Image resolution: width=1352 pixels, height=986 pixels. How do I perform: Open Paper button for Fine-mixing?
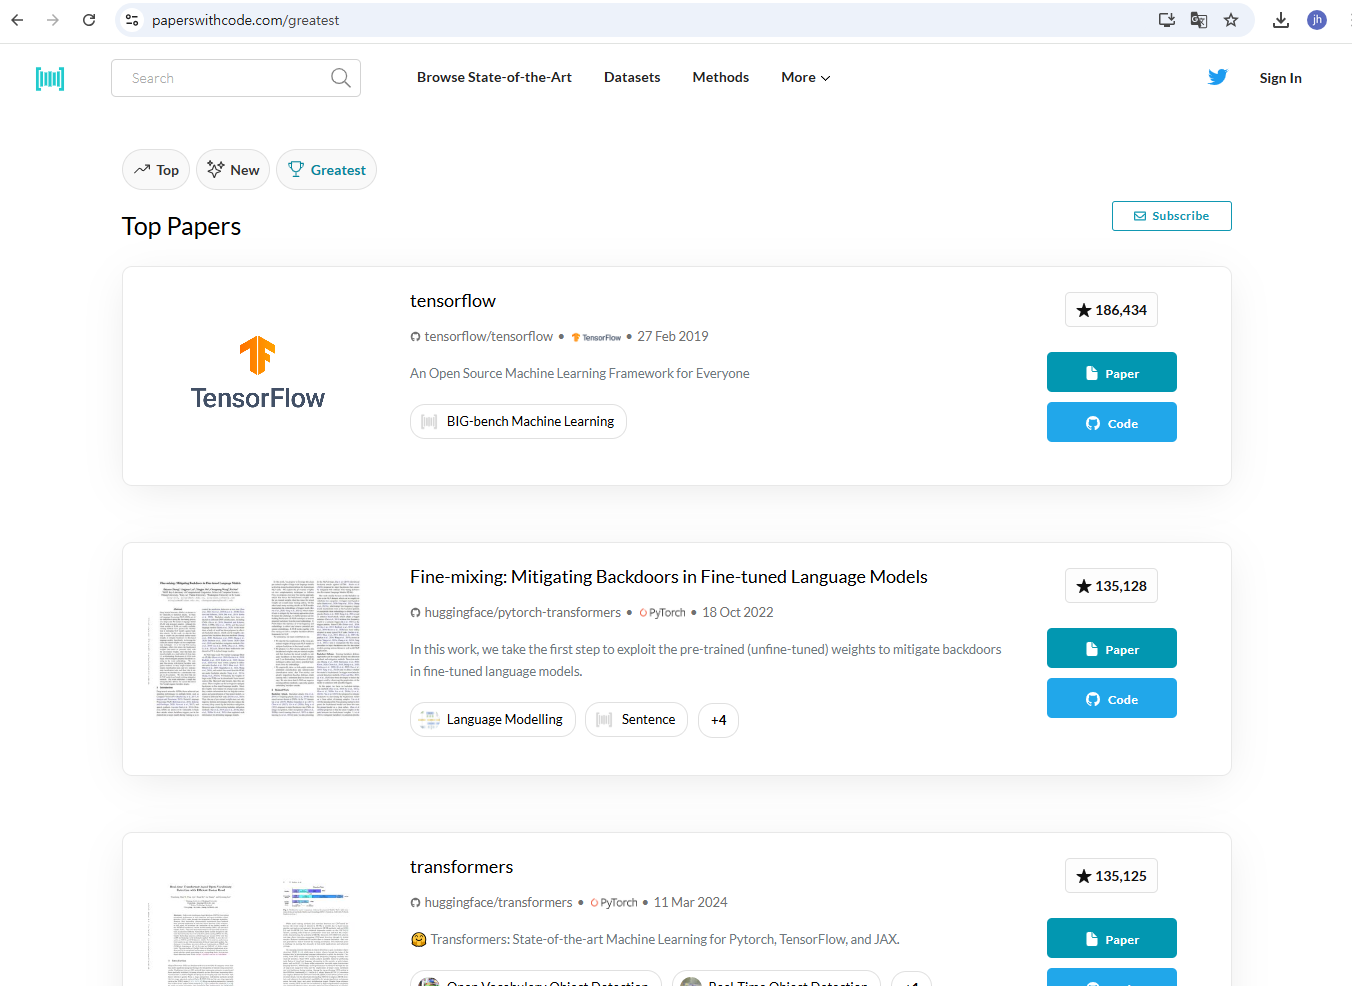click(x=1112, y=648)
